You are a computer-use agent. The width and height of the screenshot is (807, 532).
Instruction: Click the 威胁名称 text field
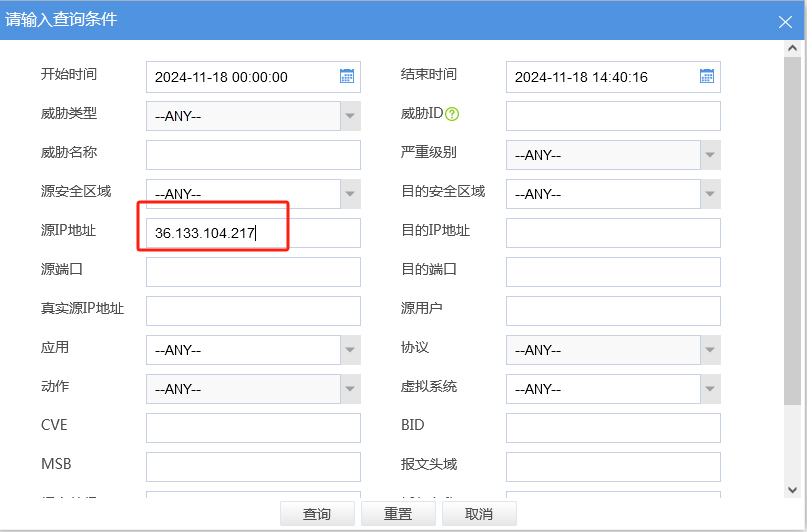point(253,155)
